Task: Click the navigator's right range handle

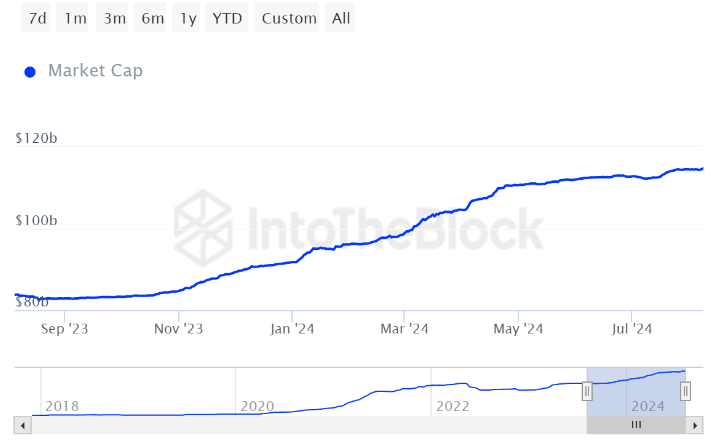Action: 685,391
